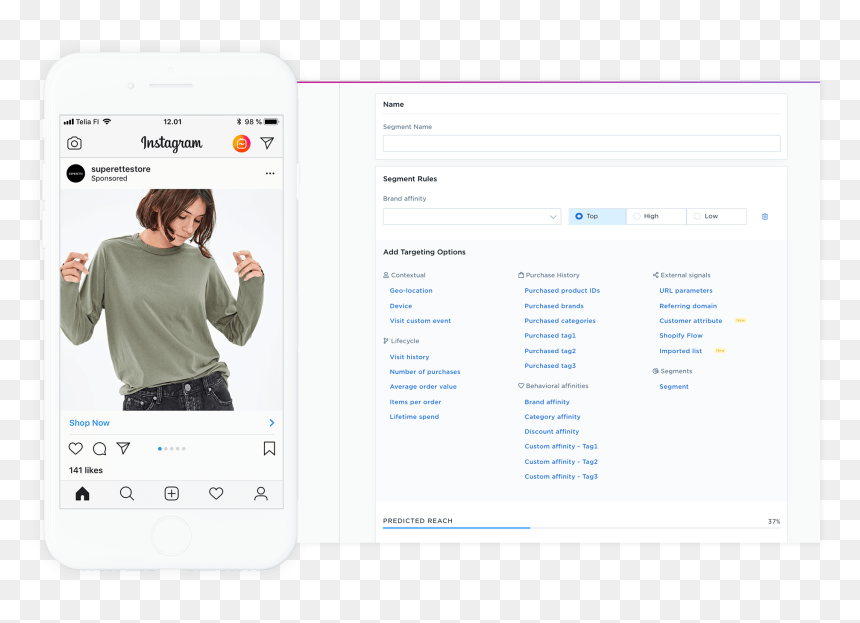
Task: Select the Low affinity radio option
Action: 716,216
